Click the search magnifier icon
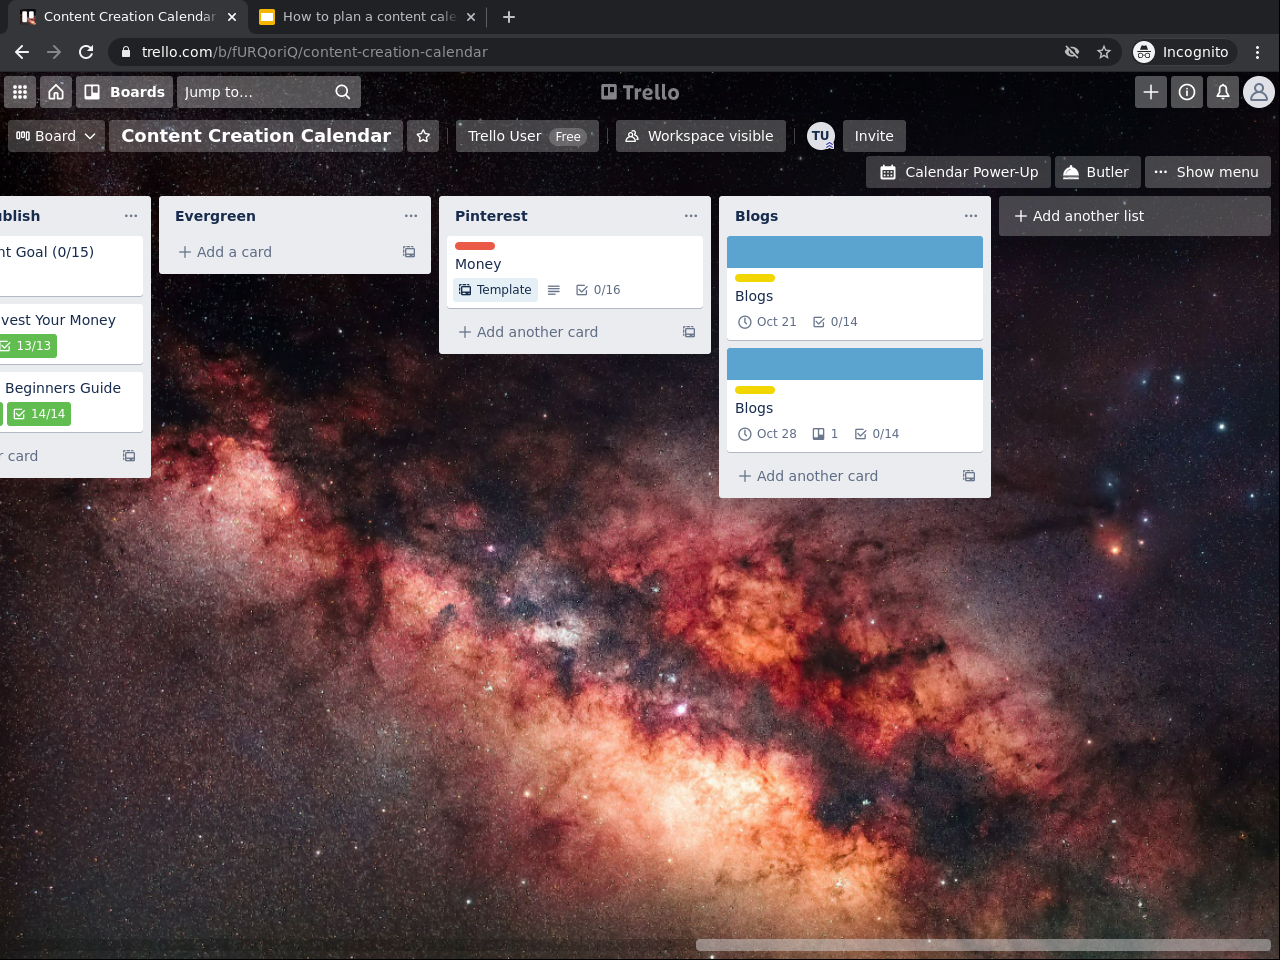 (343, 92)
